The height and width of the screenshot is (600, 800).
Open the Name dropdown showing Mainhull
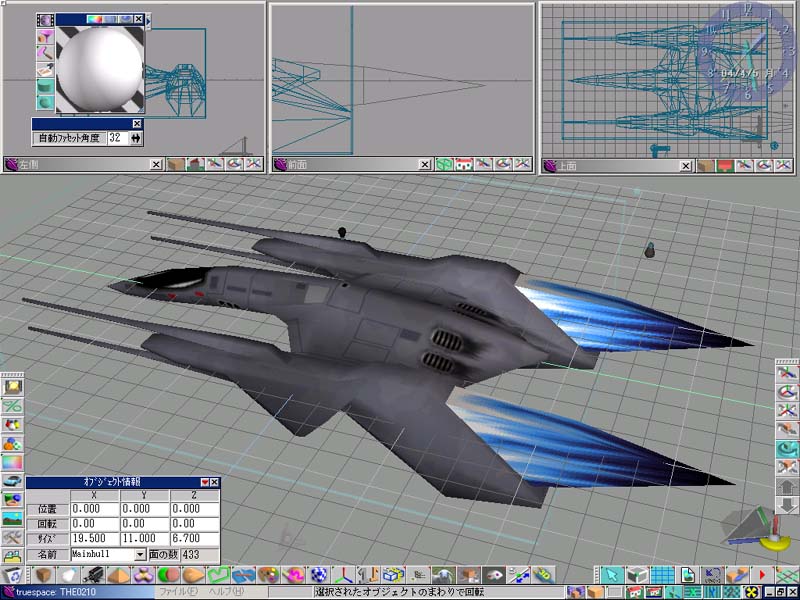(140, 553)
